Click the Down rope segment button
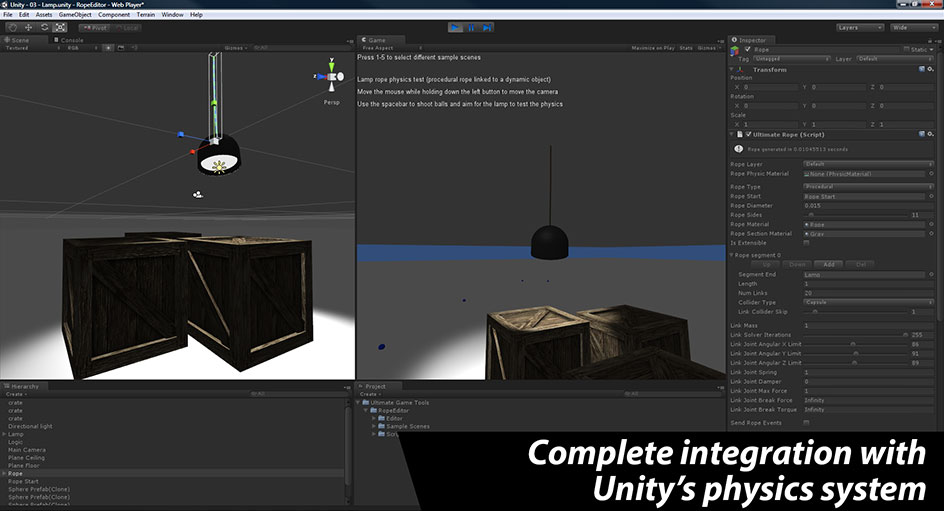Screen dimensions: 944x511 pyautogui.click(x=798, y=264)
